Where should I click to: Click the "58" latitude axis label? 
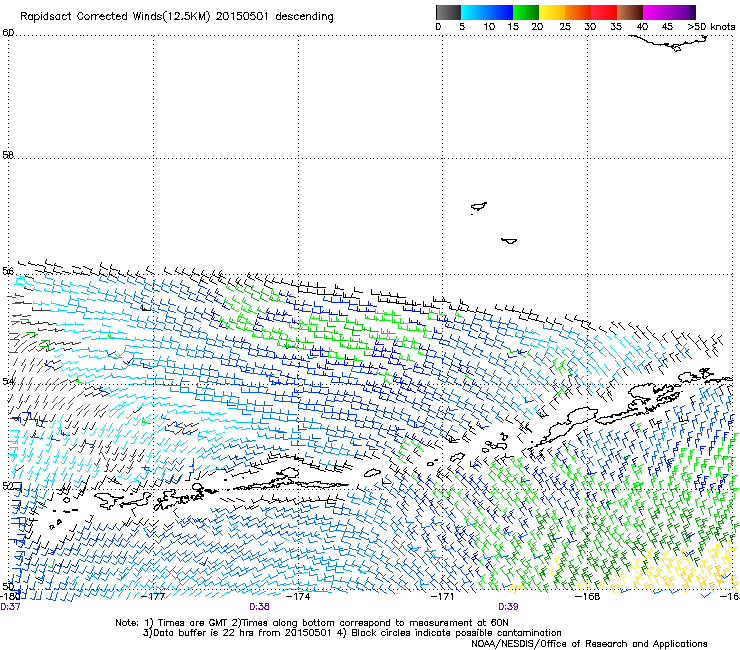8,155
